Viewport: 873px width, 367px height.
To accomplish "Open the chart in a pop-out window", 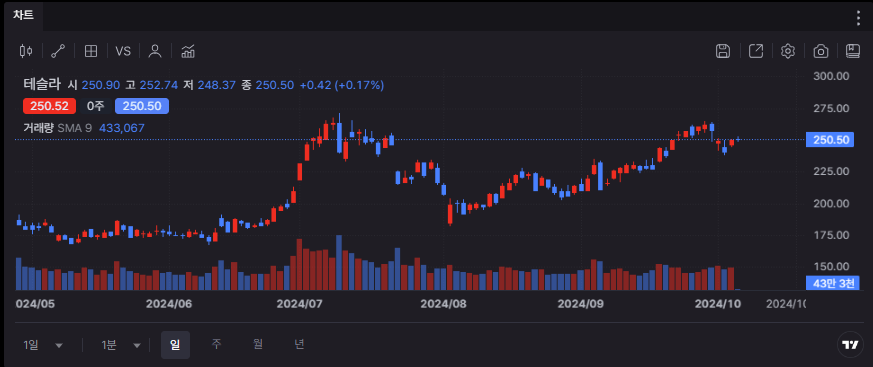I will (x=756, y=51).
